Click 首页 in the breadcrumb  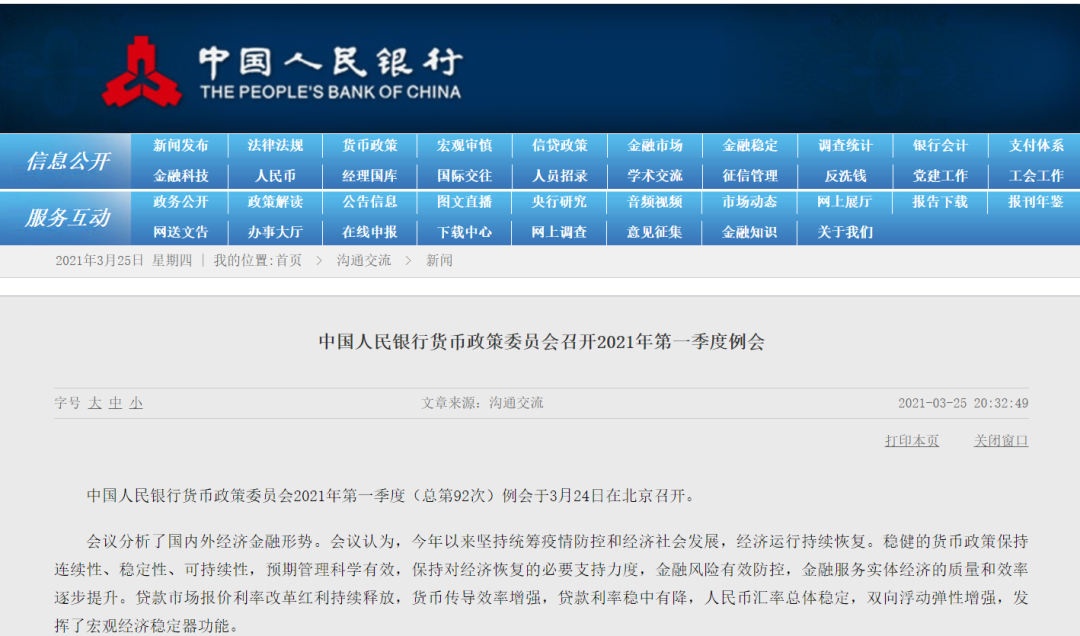pos(289,260)
